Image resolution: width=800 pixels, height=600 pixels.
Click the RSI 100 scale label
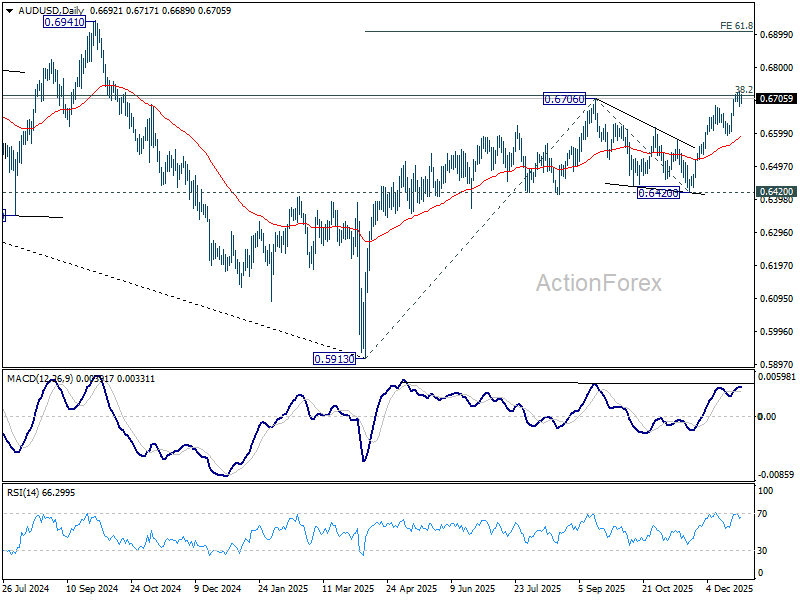pos(765,491)
